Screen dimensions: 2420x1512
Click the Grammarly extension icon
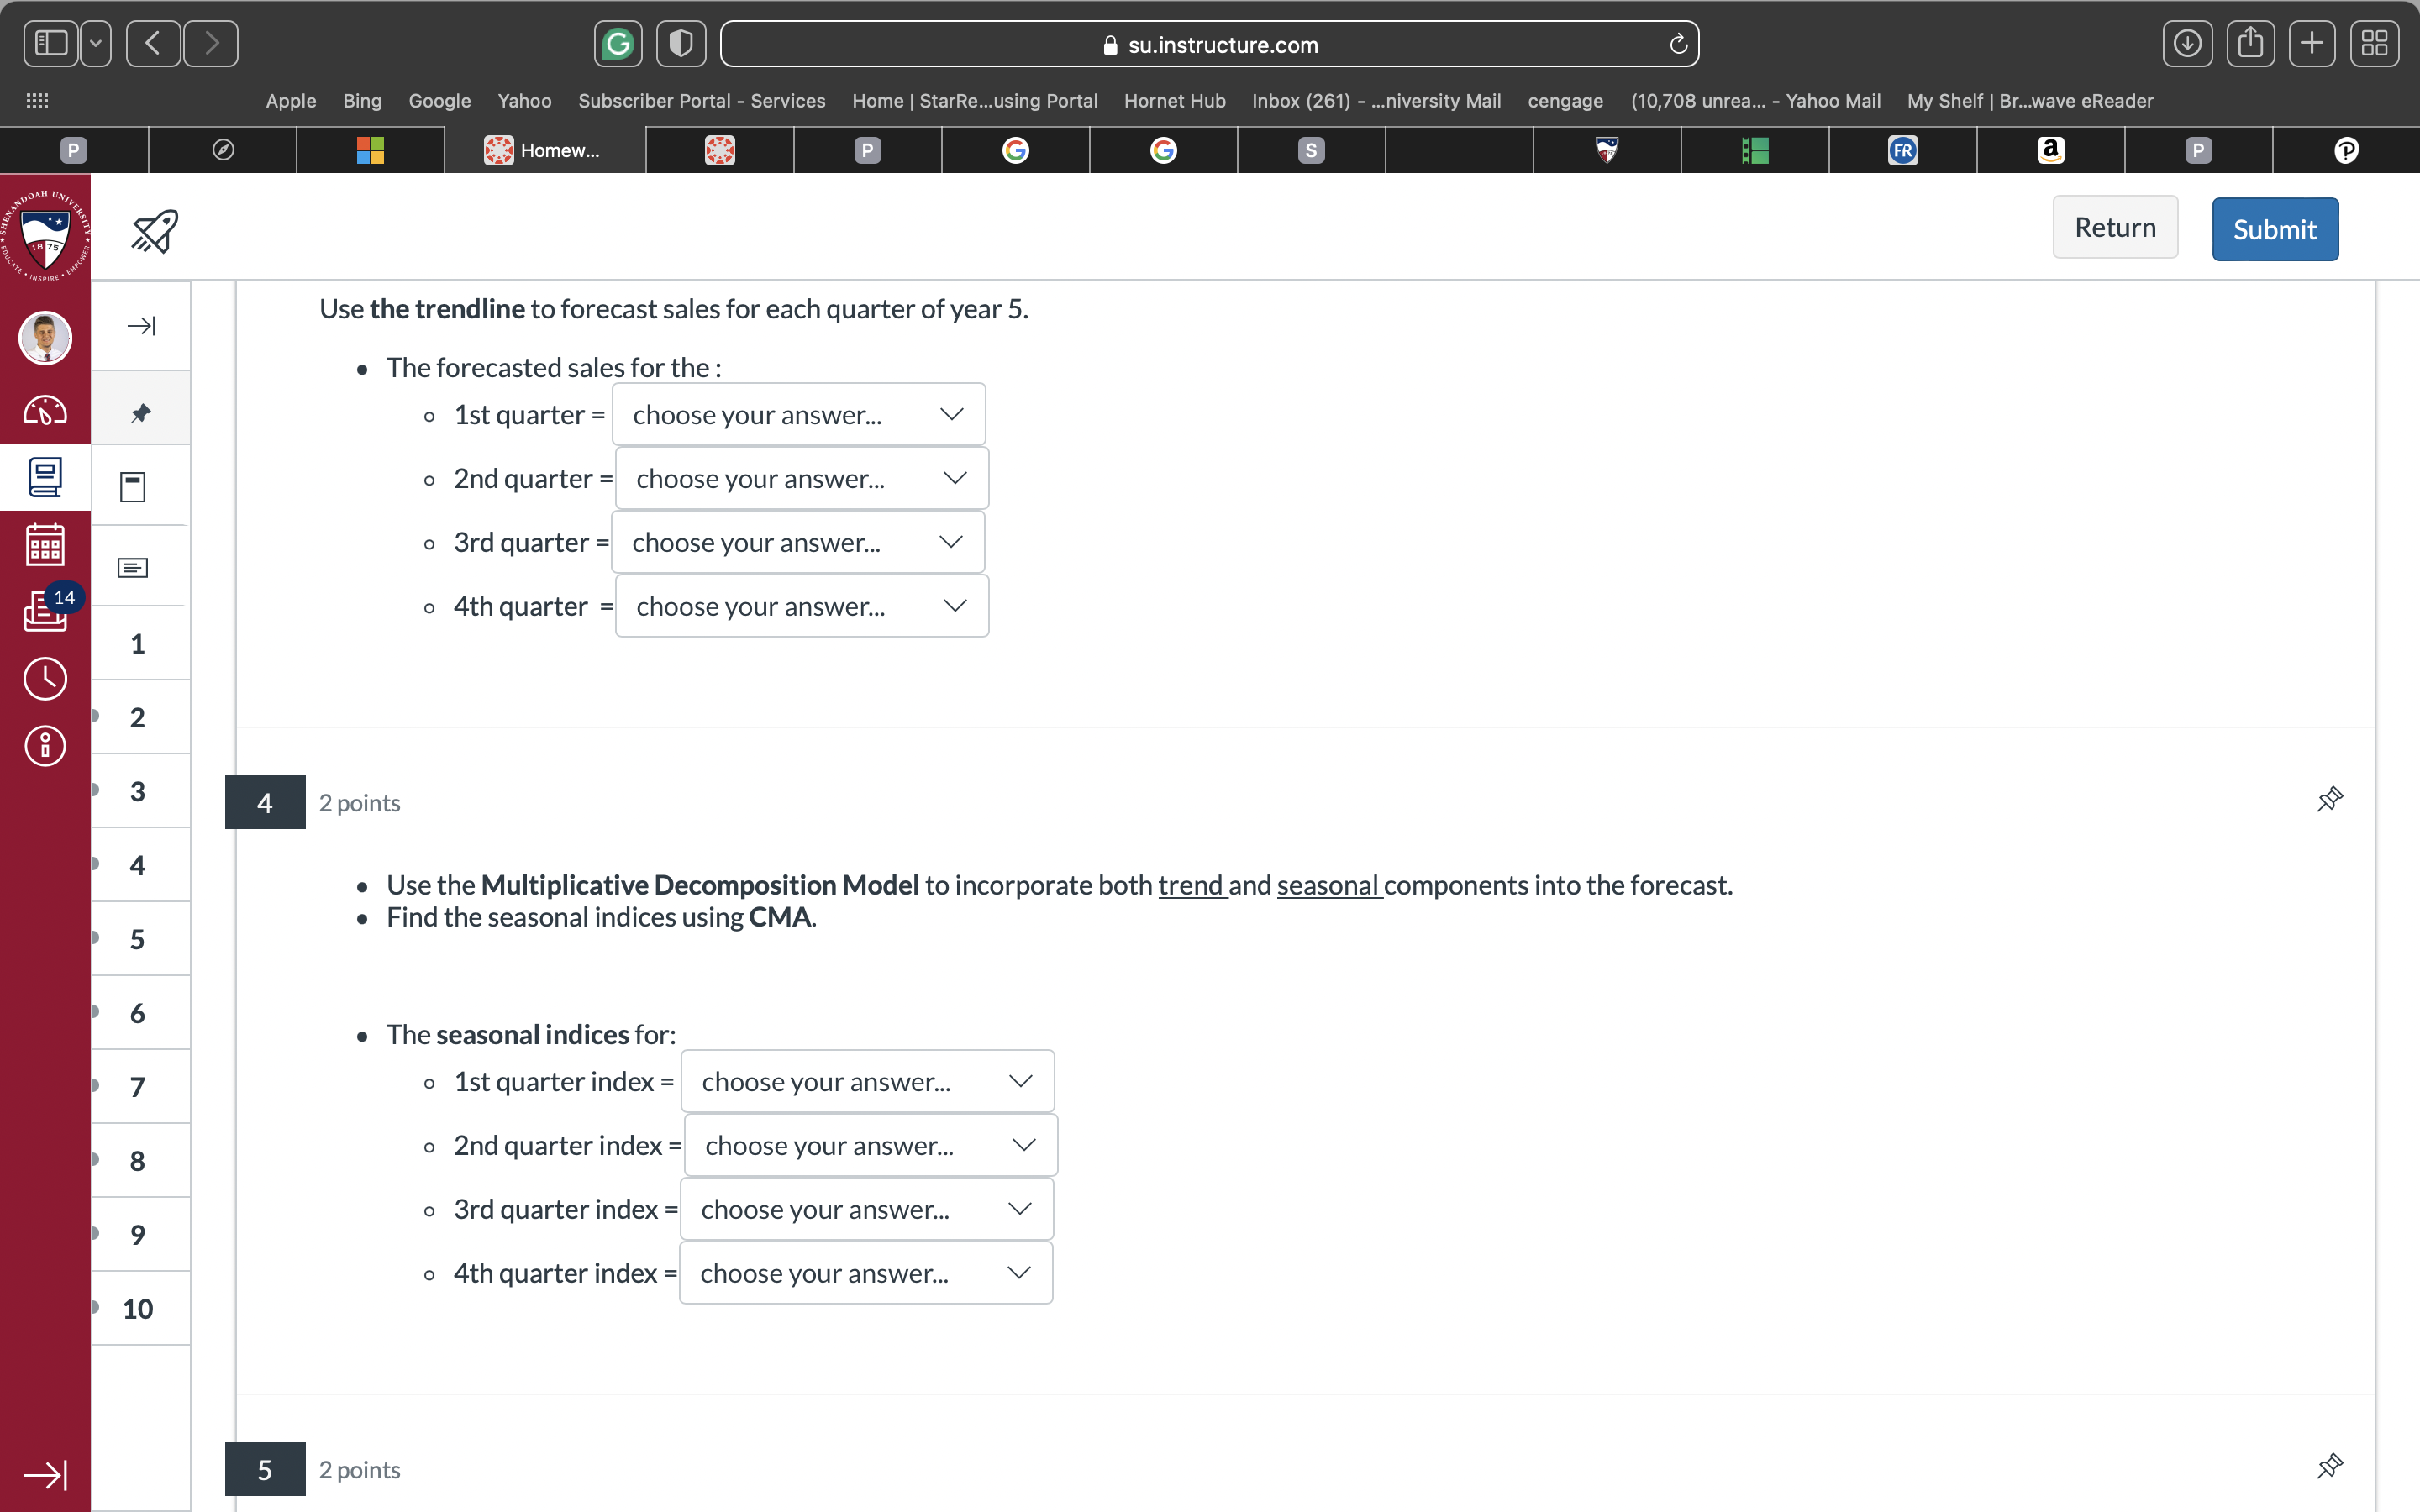point(618,44)
